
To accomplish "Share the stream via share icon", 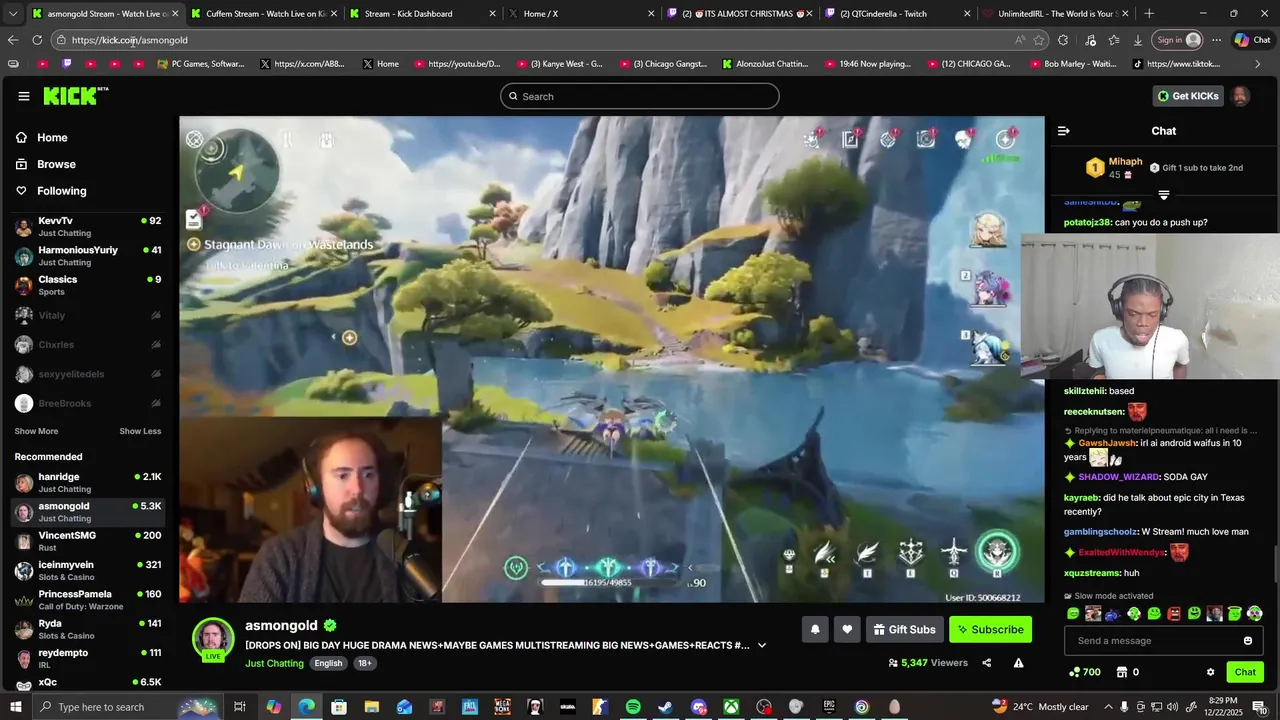I will (986, 662).
